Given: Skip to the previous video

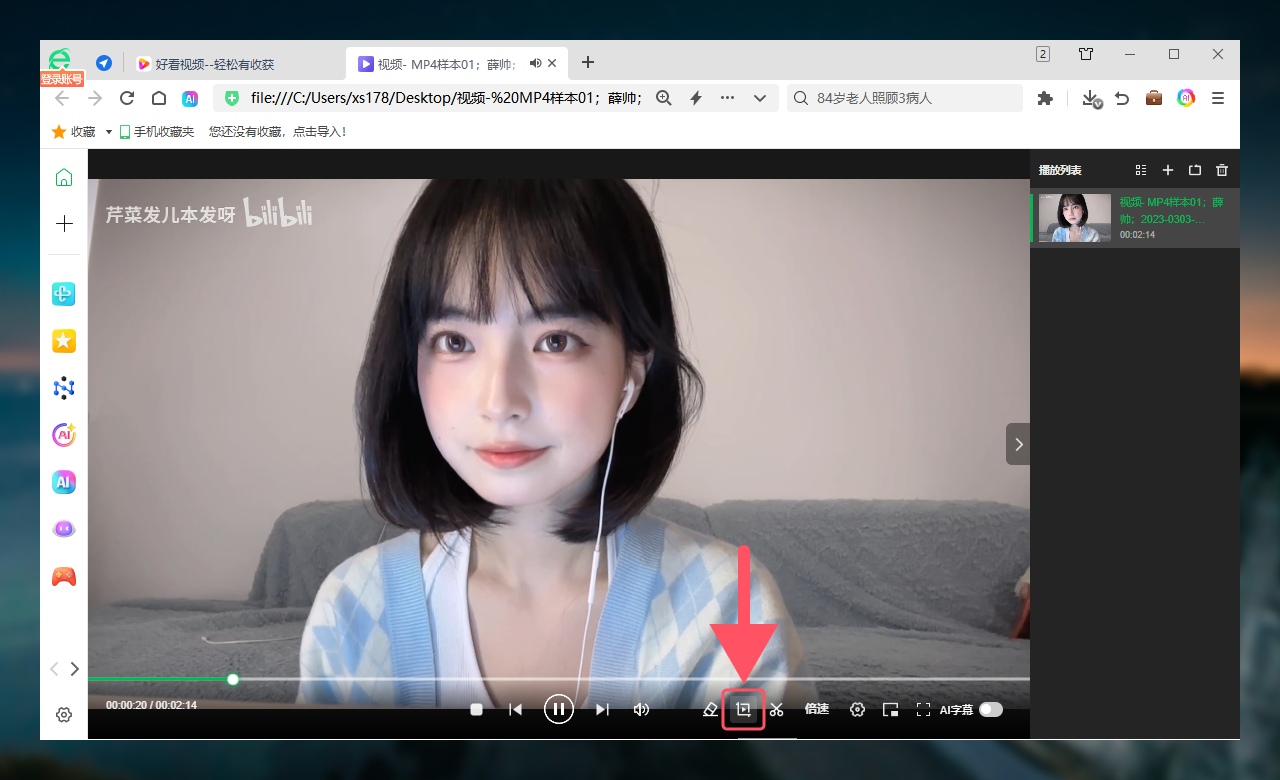Looking at the screenshot, I should pos(516,709).
